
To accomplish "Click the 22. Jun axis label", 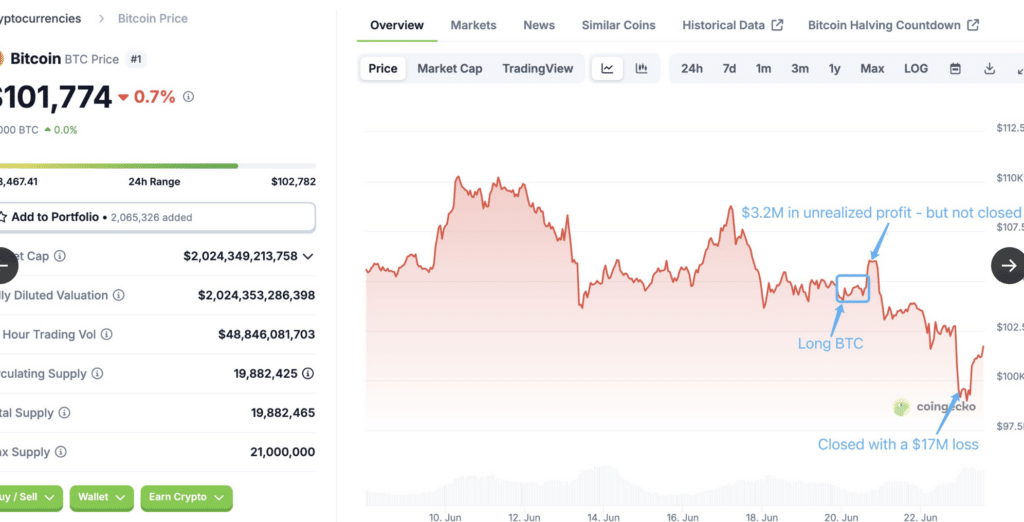I will (920, 517).
